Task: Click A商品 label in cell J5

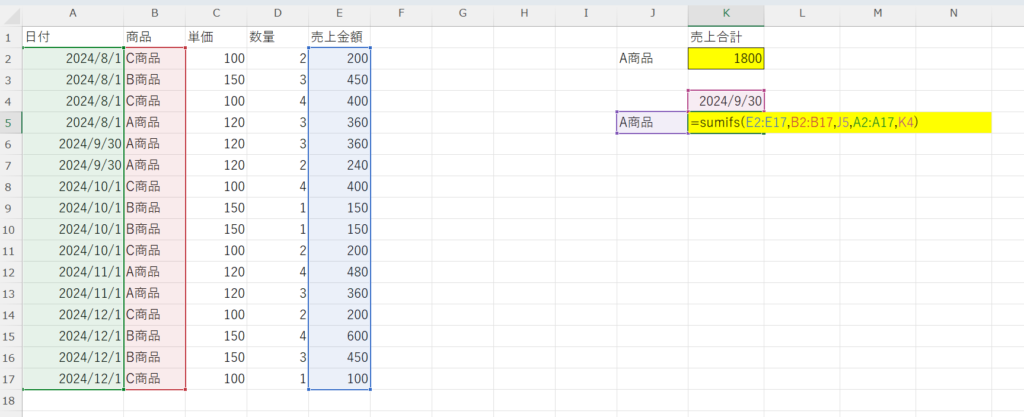Action: (652, 123)
